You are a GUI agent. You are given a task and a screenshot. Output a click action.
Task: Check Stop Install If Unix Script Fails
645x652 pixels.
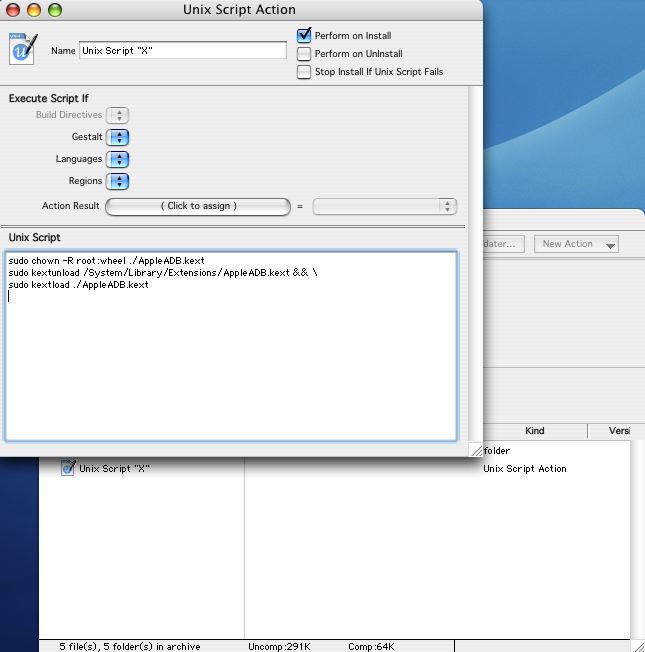tap(304, 72)
